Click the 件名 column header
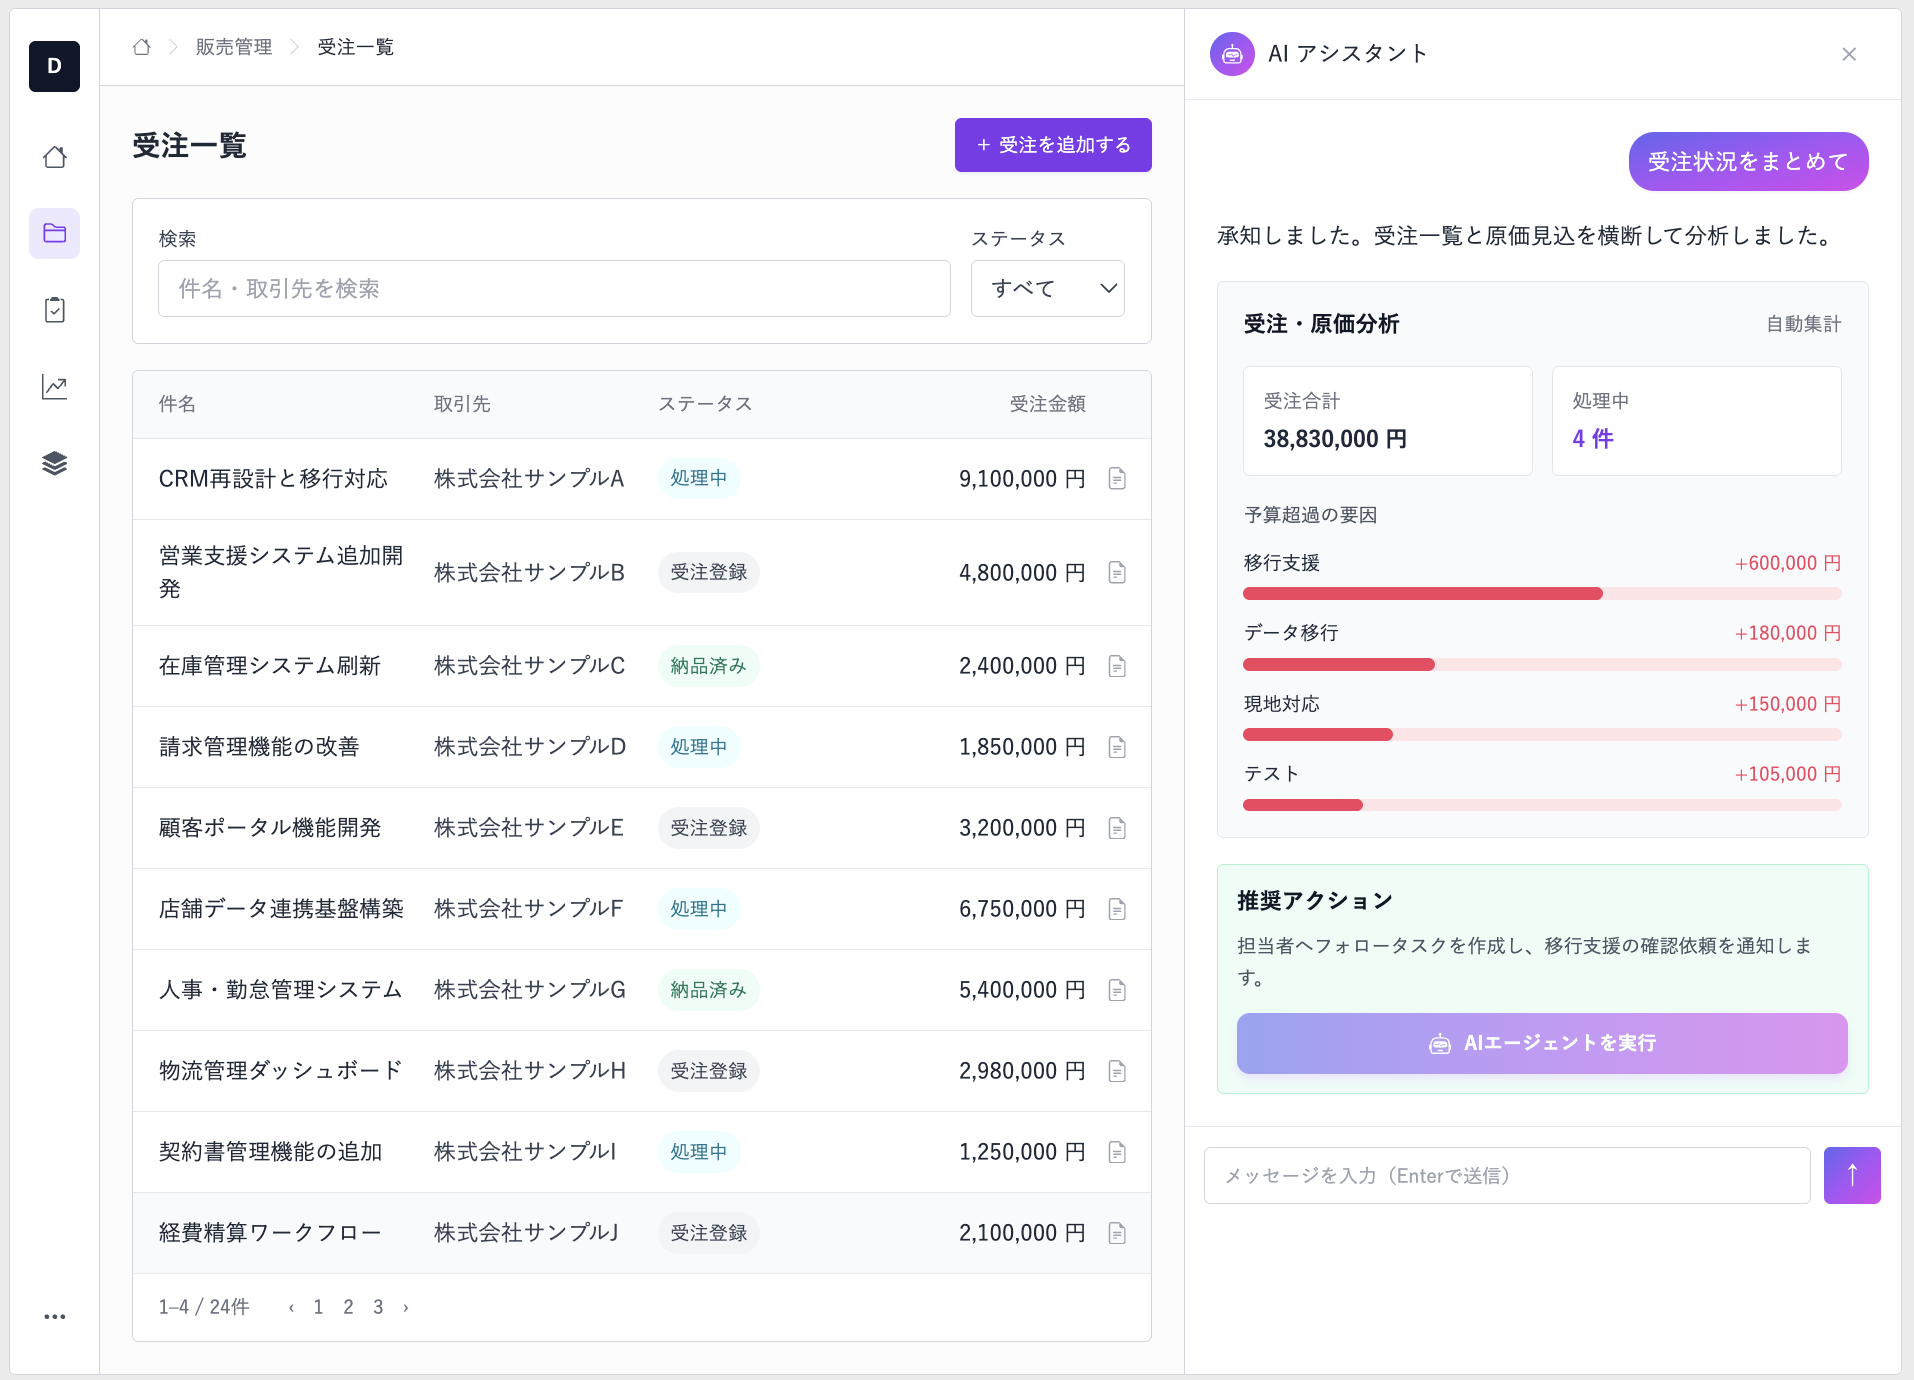Viewport: 1914px width, 1380px height. tap(177, 404)
